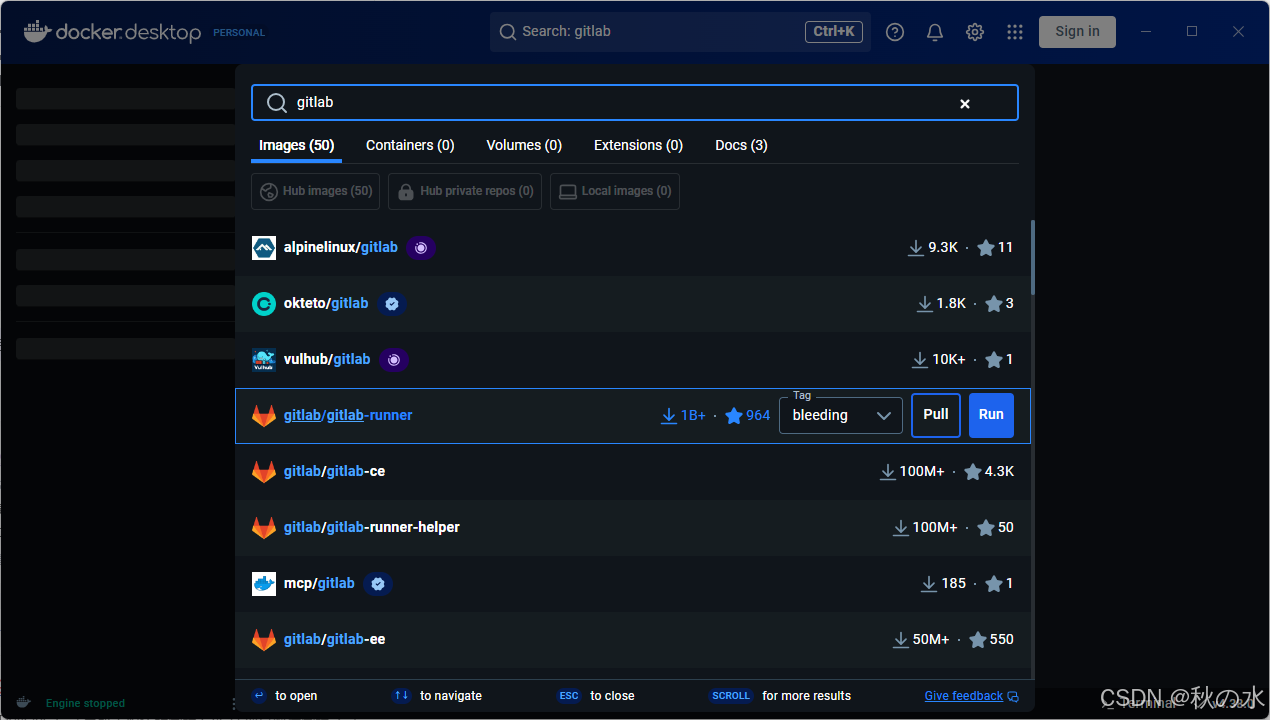This screenshot has width=1270, height=720.
Task: Click the gitlab-runner fox logo
Action: [x=264, y=415]
